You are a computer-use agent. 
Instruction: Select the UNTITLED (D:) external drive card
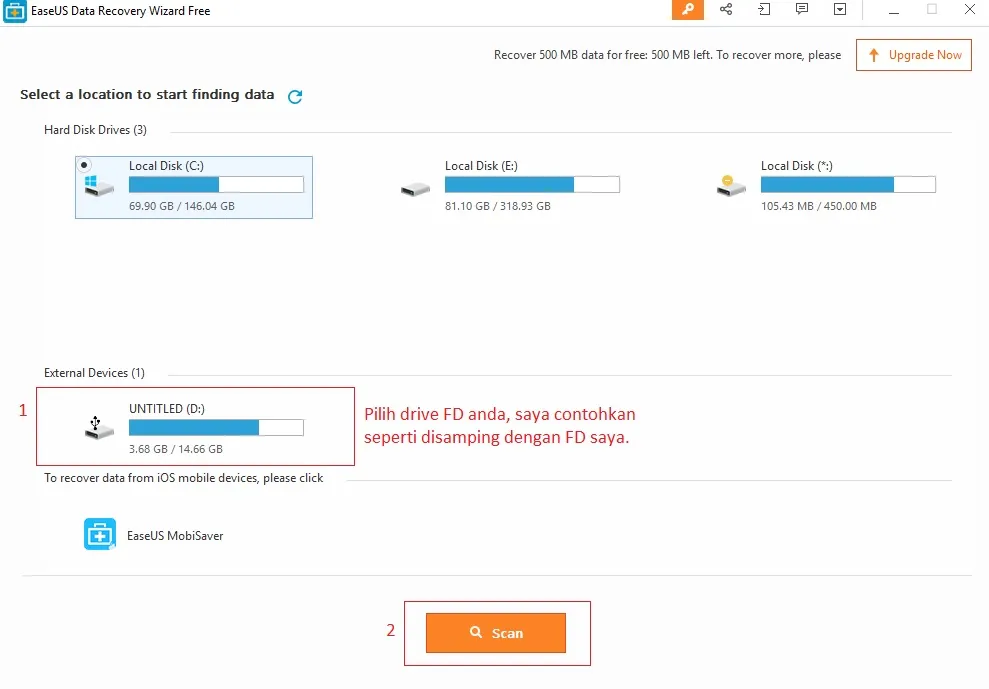click(195, 426)
